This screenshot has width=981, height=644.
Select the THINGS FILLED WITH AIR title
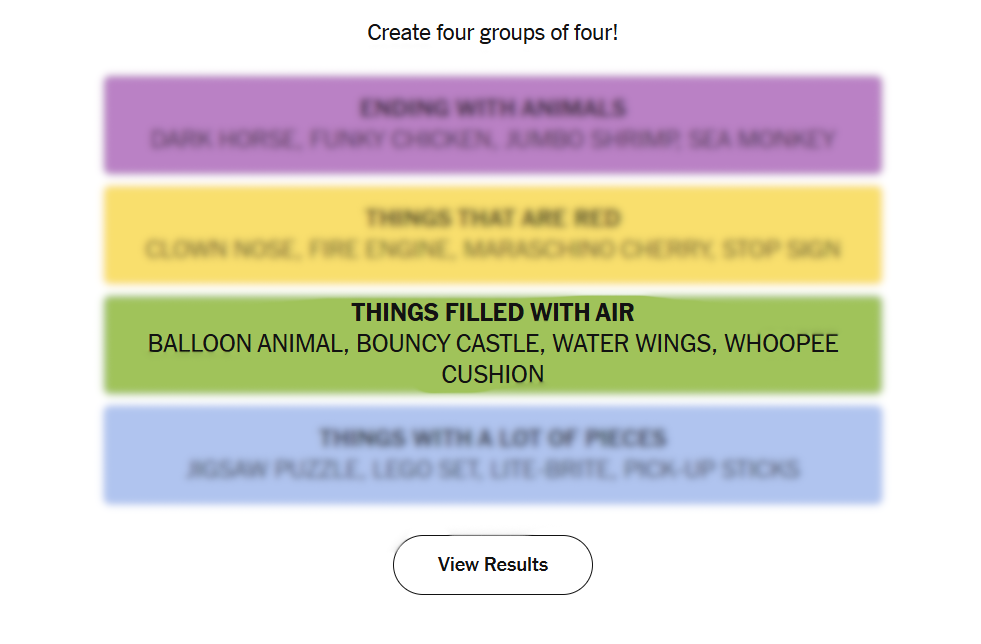(x=492, y=313)
